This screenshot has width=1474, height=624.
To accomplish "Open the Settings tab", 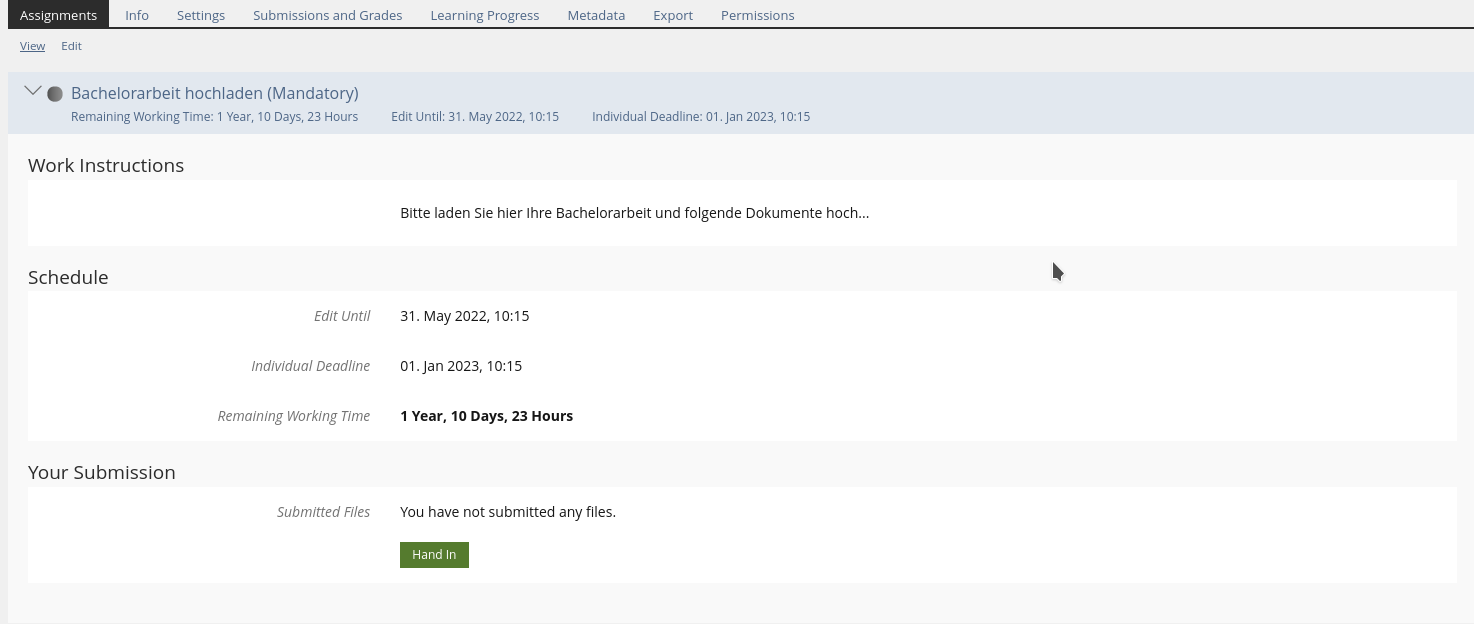I will (201, 15).
